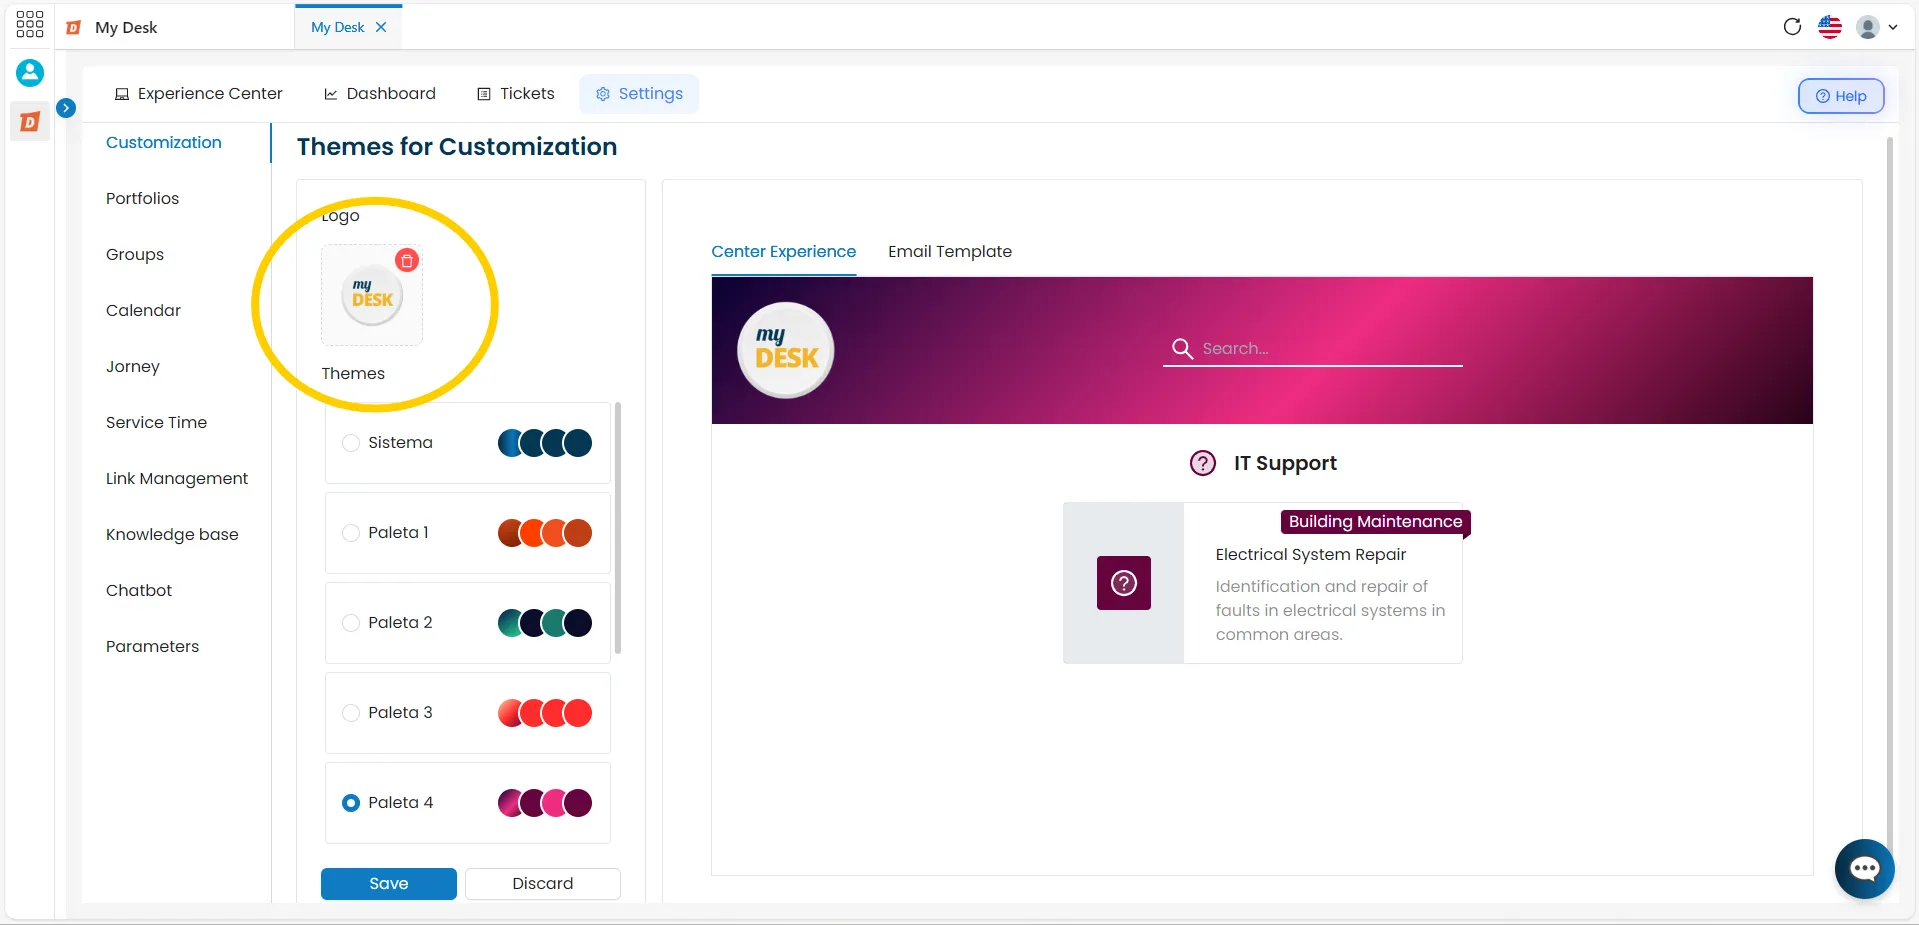Click the user profile icon in left rail
Image resolution: width=1919 pixels, height=925 pixels.
(x=30, y=73)
